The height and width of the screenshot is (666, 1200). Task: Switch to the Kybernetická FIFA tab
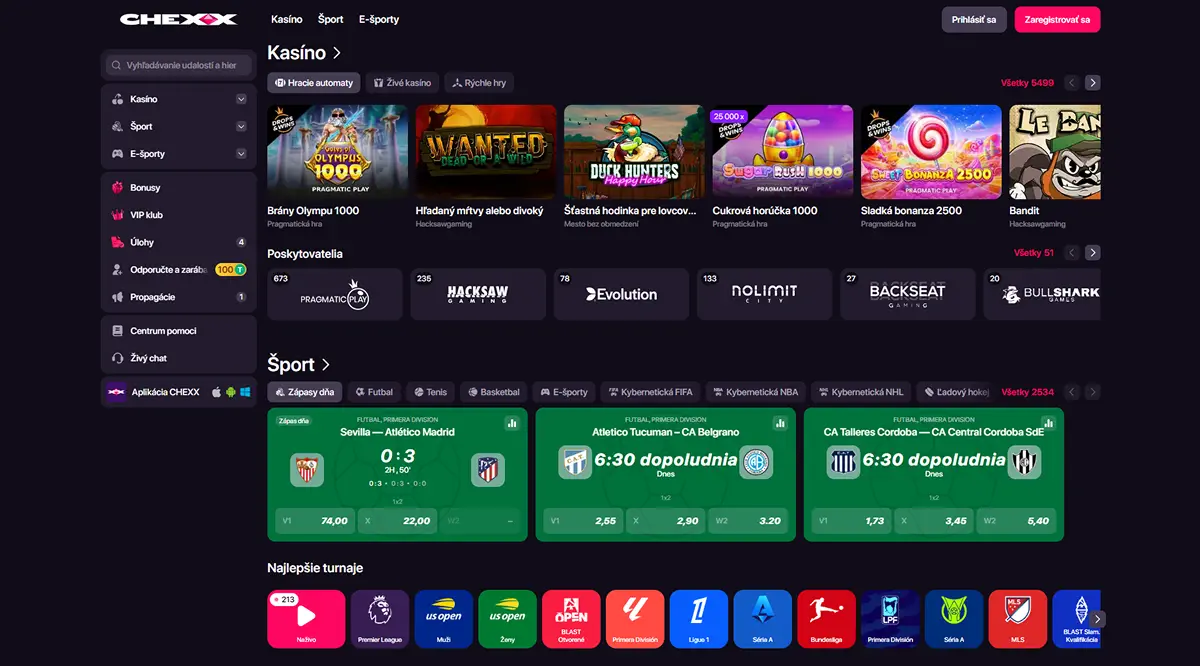pyautogui.click(x=649, y=392)
